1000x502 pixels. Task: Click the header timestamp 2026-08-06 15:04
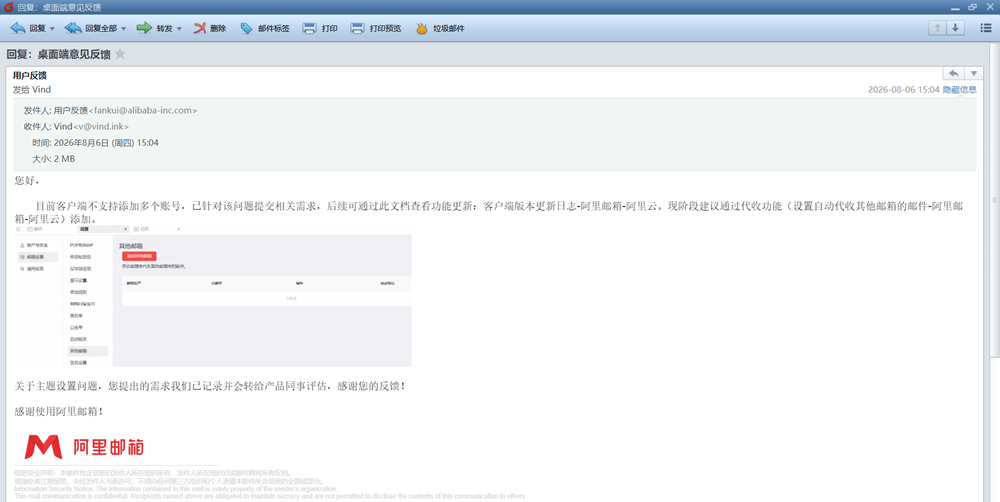pyautogui.click(x=903, y=89)
